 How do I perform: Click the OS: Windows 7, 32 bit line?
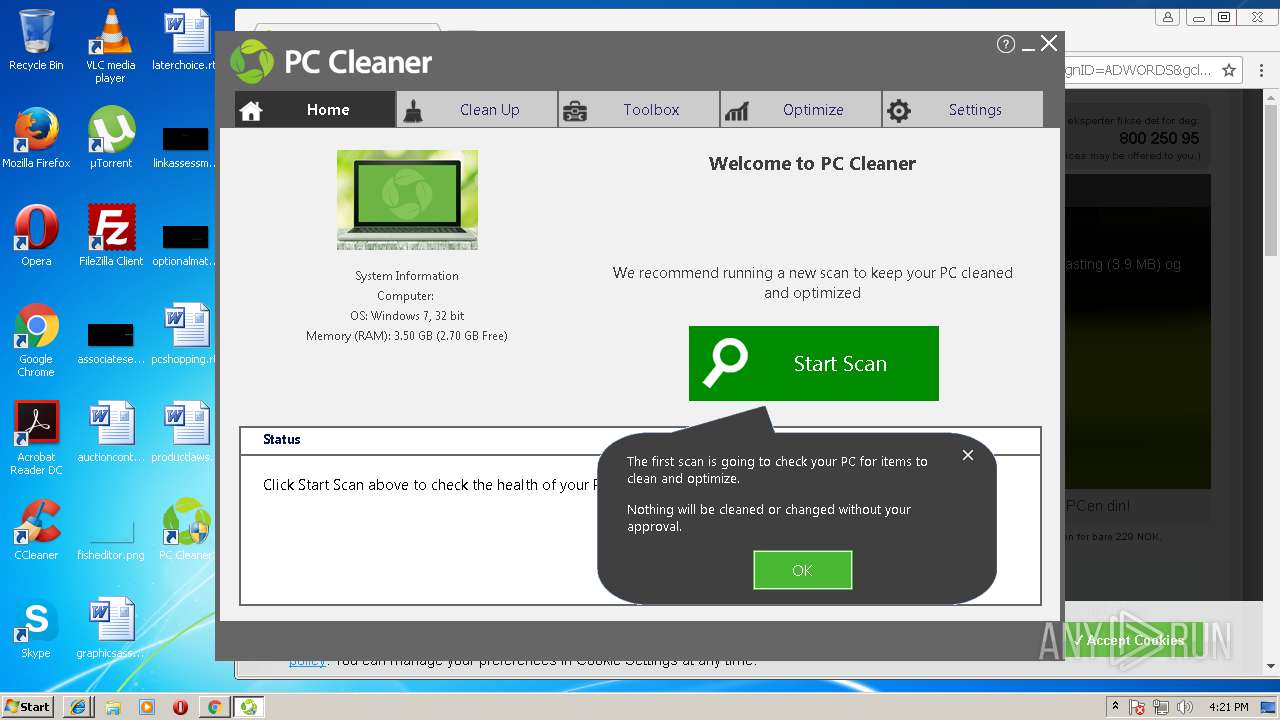[407, 316]
